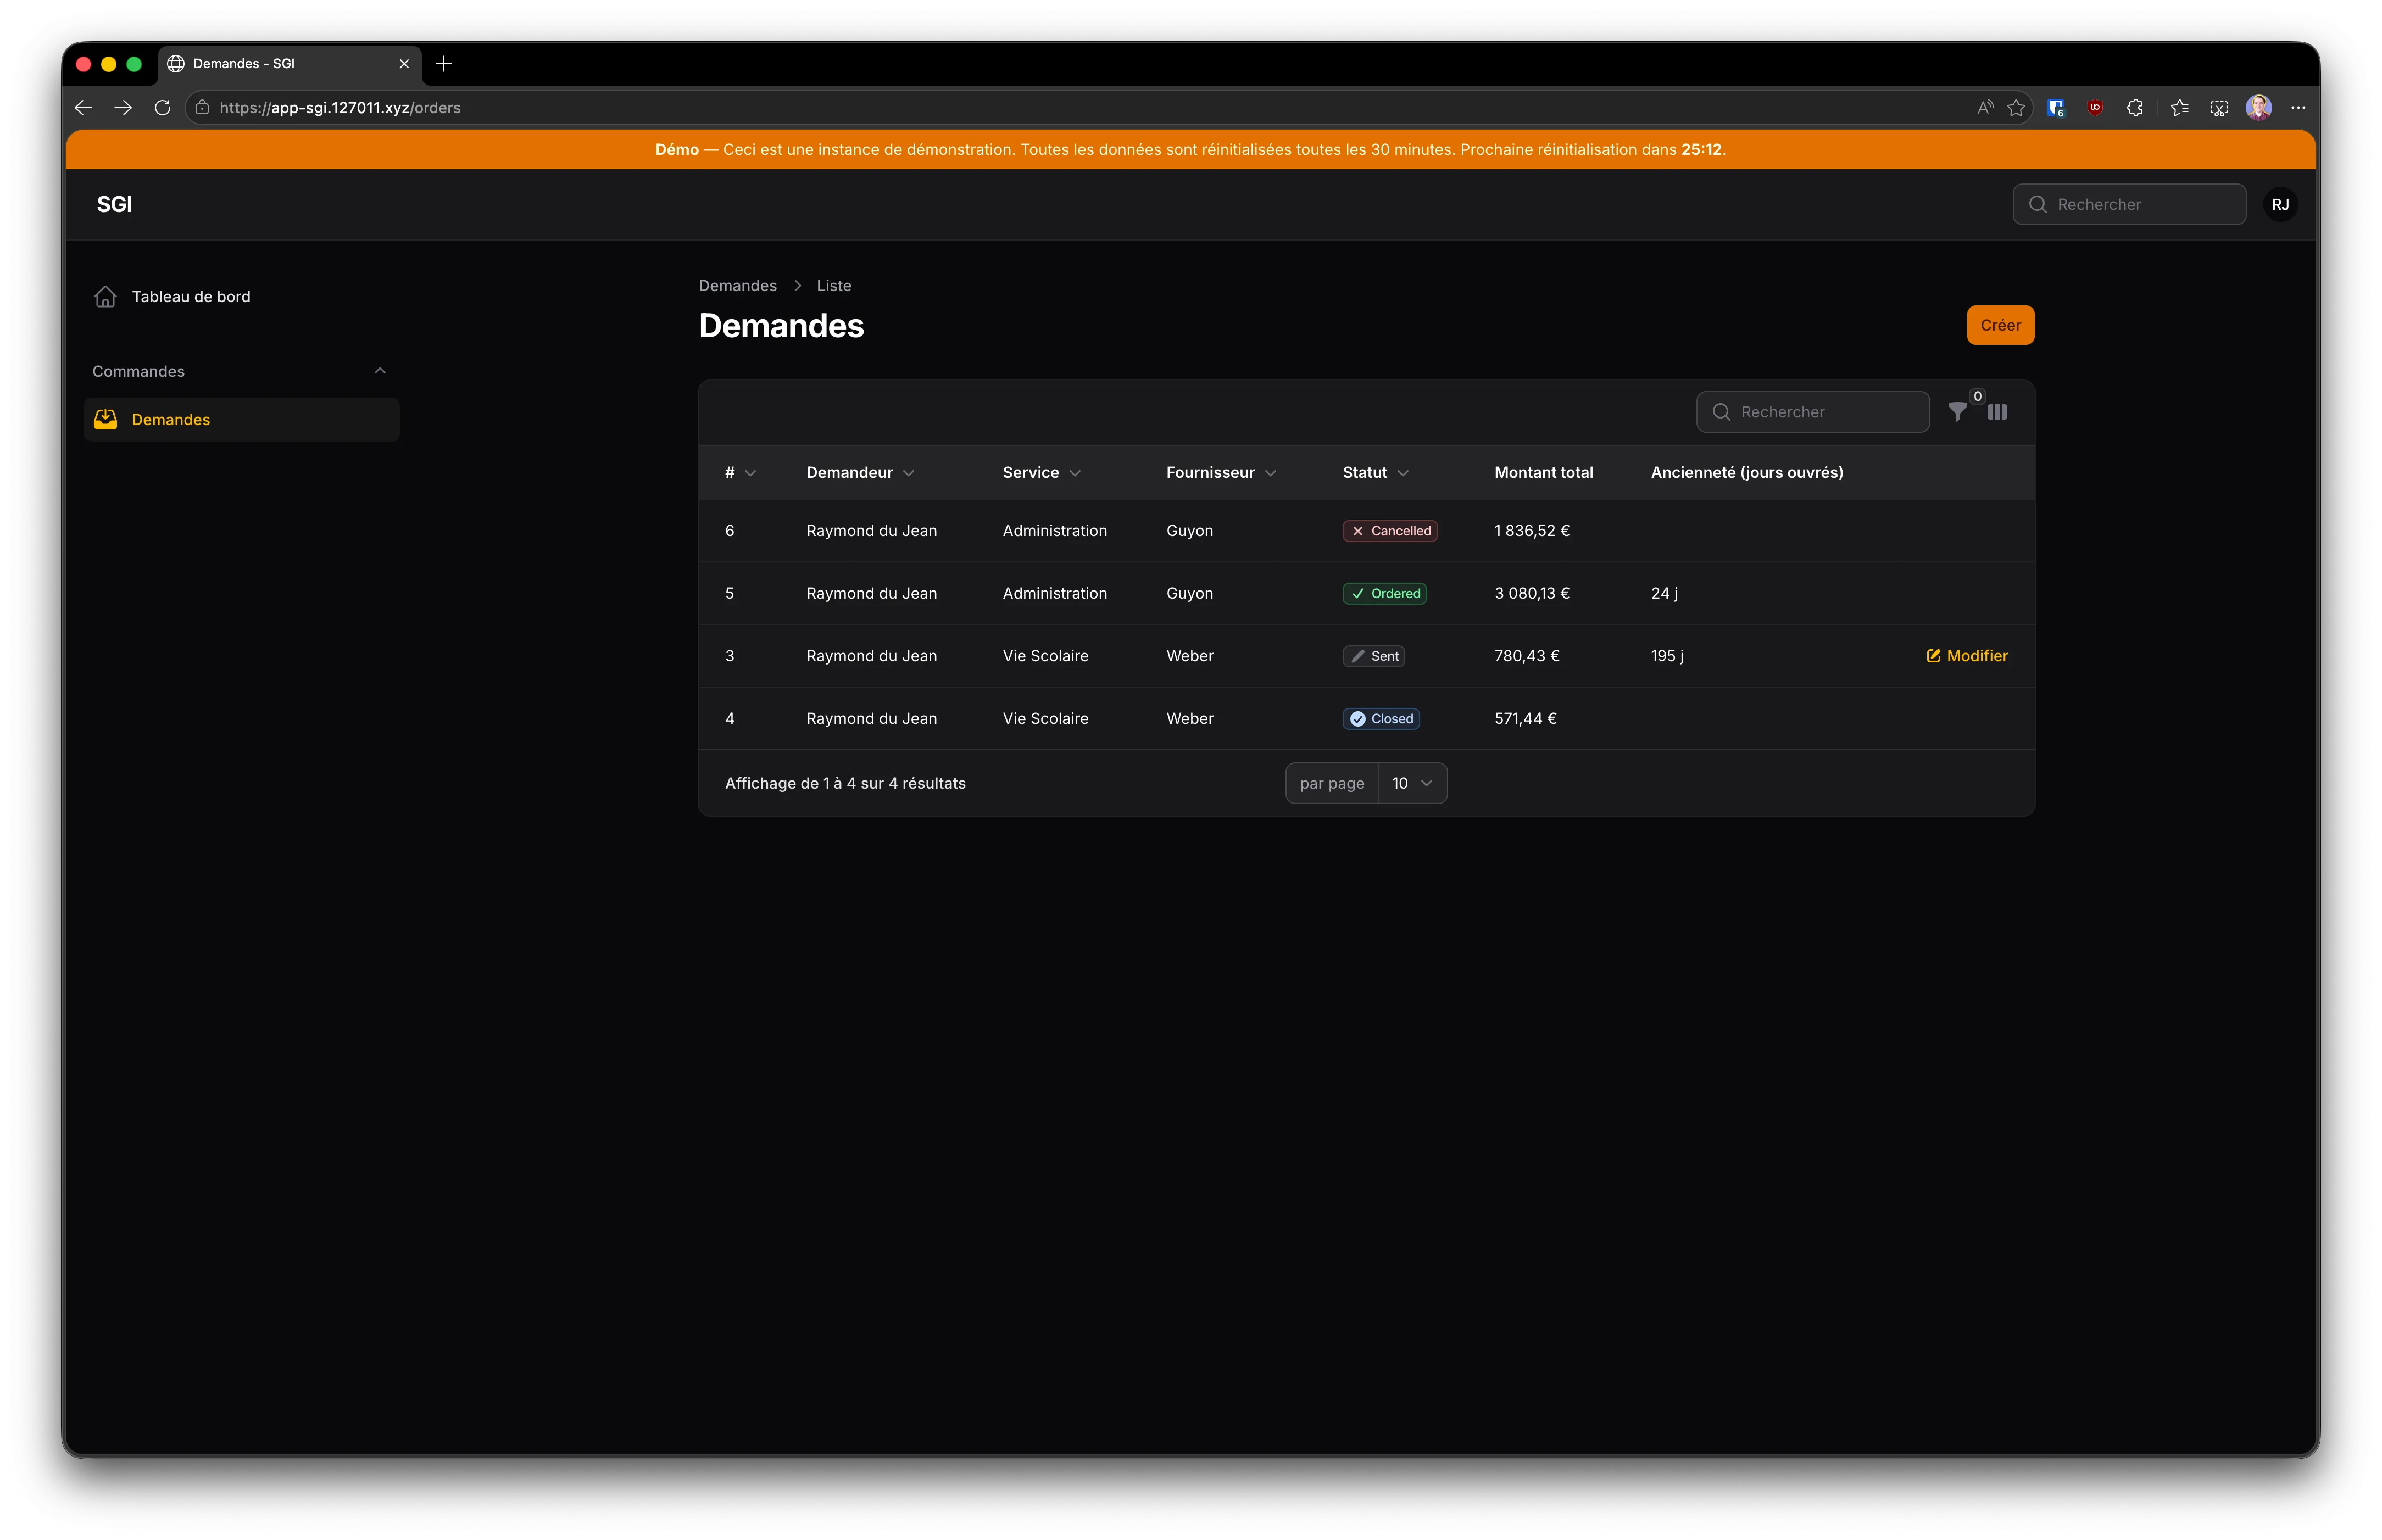Open the browser profile avatar
The height and width of the screenshot is (1540, 2382).
pyautogui.click(x=2259, y=108)
